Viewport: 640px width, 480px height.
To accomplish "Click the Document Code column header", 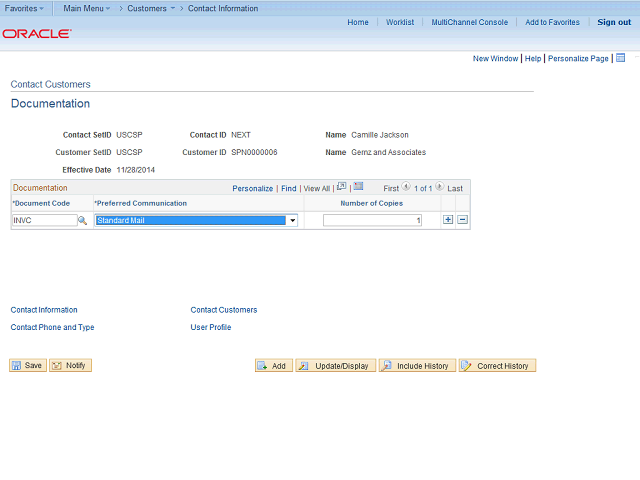I will pos(41,203).
